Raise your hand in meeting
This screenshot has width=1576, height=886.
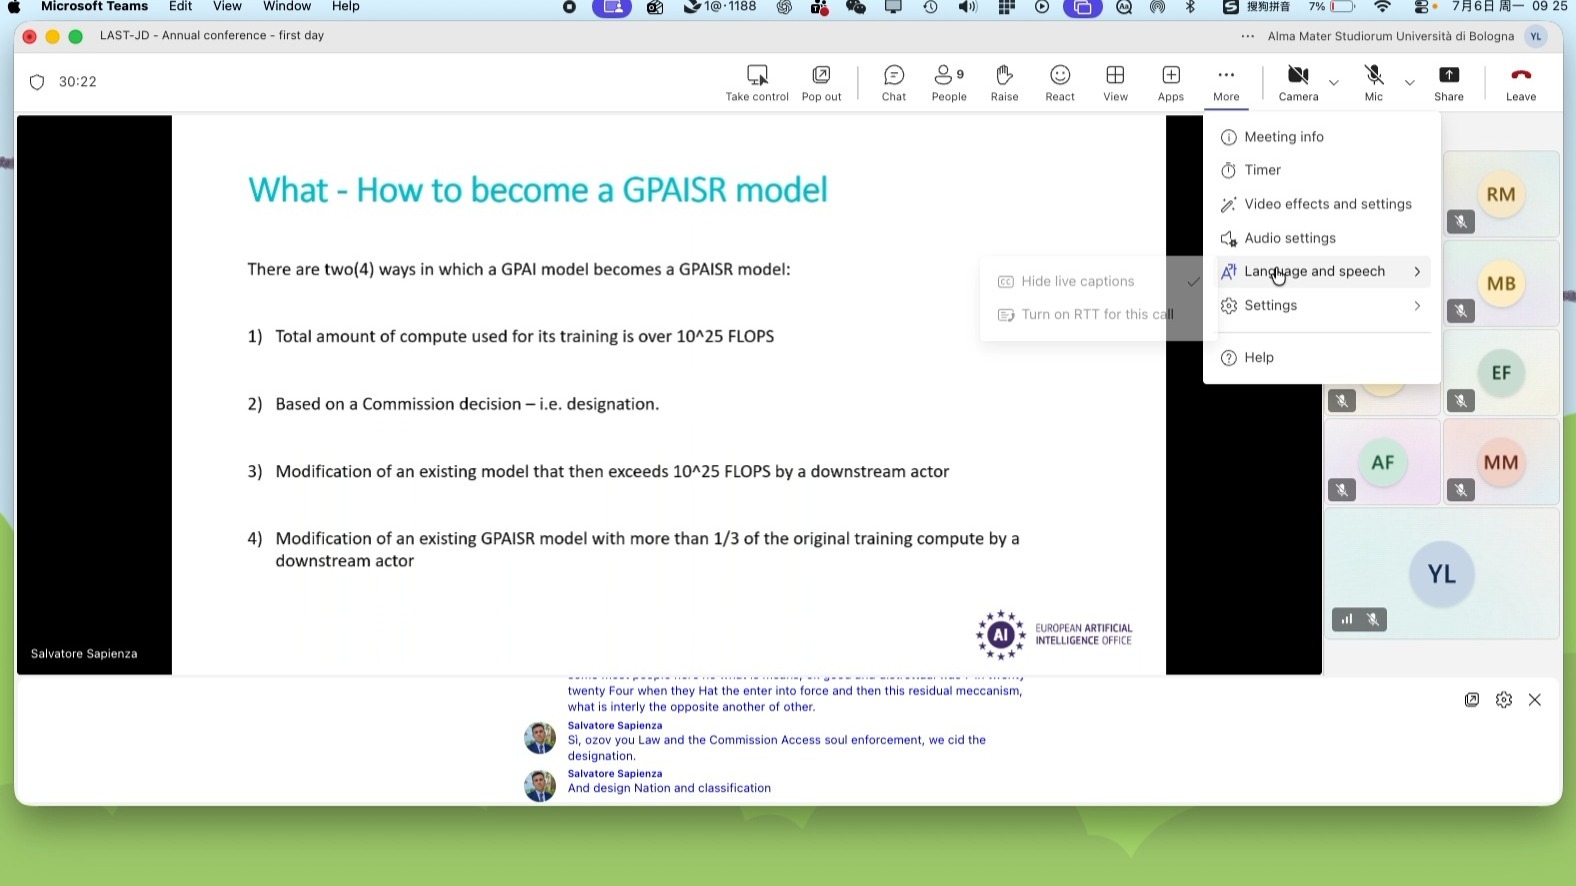point(1004,83)
